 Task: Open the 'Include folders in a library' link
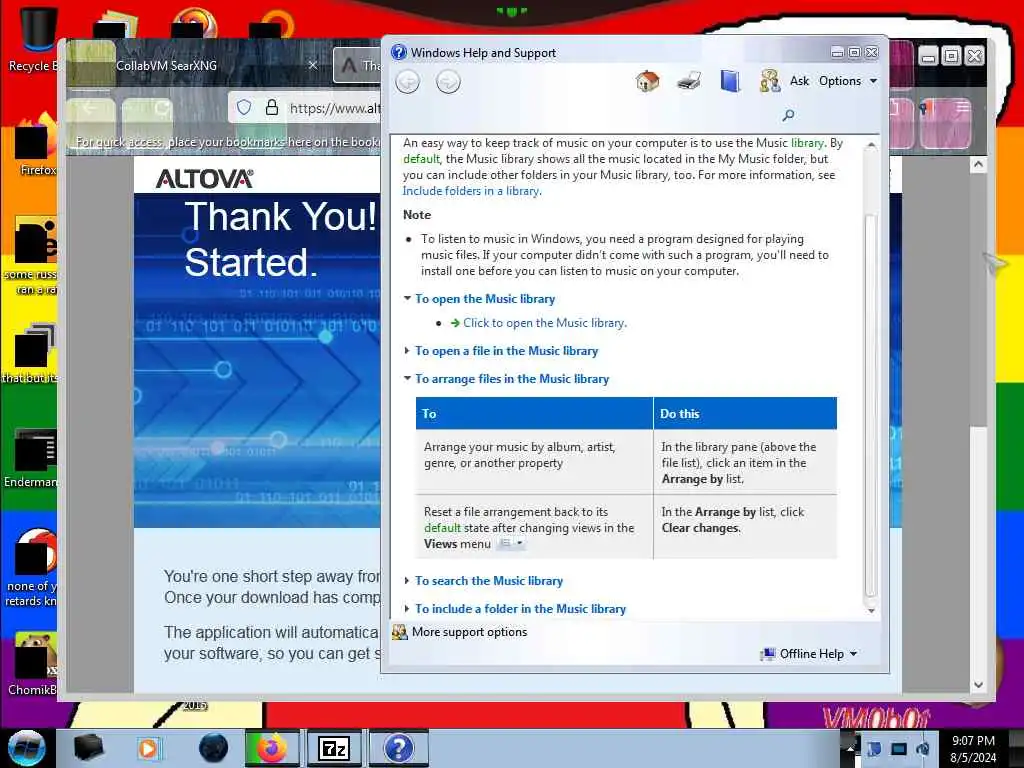coord(472,191)
